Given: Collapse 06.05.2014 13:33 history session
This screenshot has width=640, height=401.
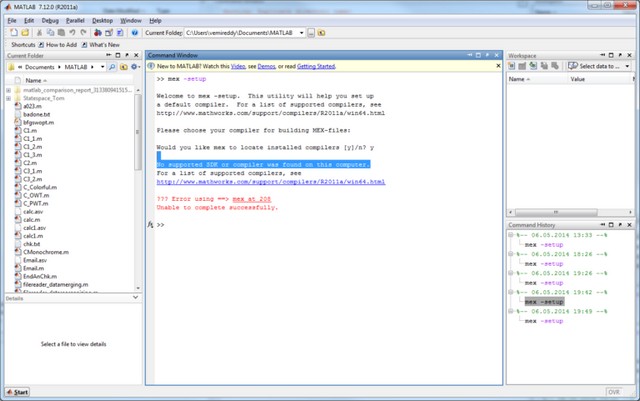Looking at the screenshot, I should point(511,235).
